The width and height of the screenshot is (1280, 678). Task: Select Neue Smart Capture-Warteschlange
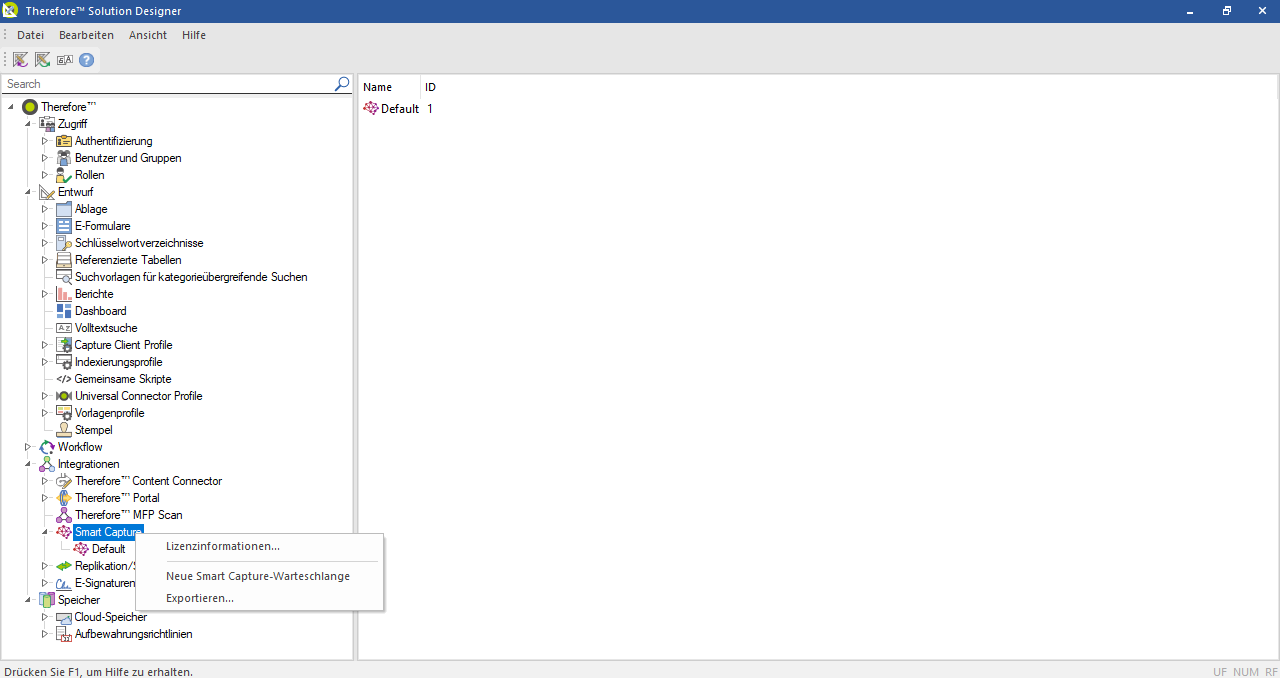point(257,576)
